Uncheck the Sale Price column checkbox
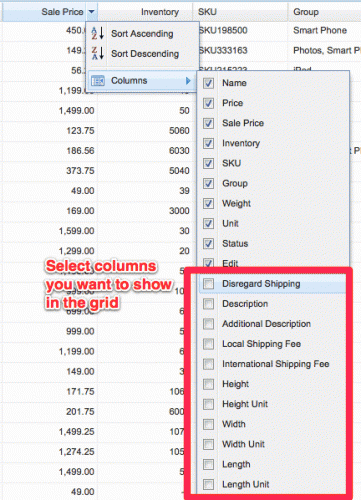 click(209, 123)
